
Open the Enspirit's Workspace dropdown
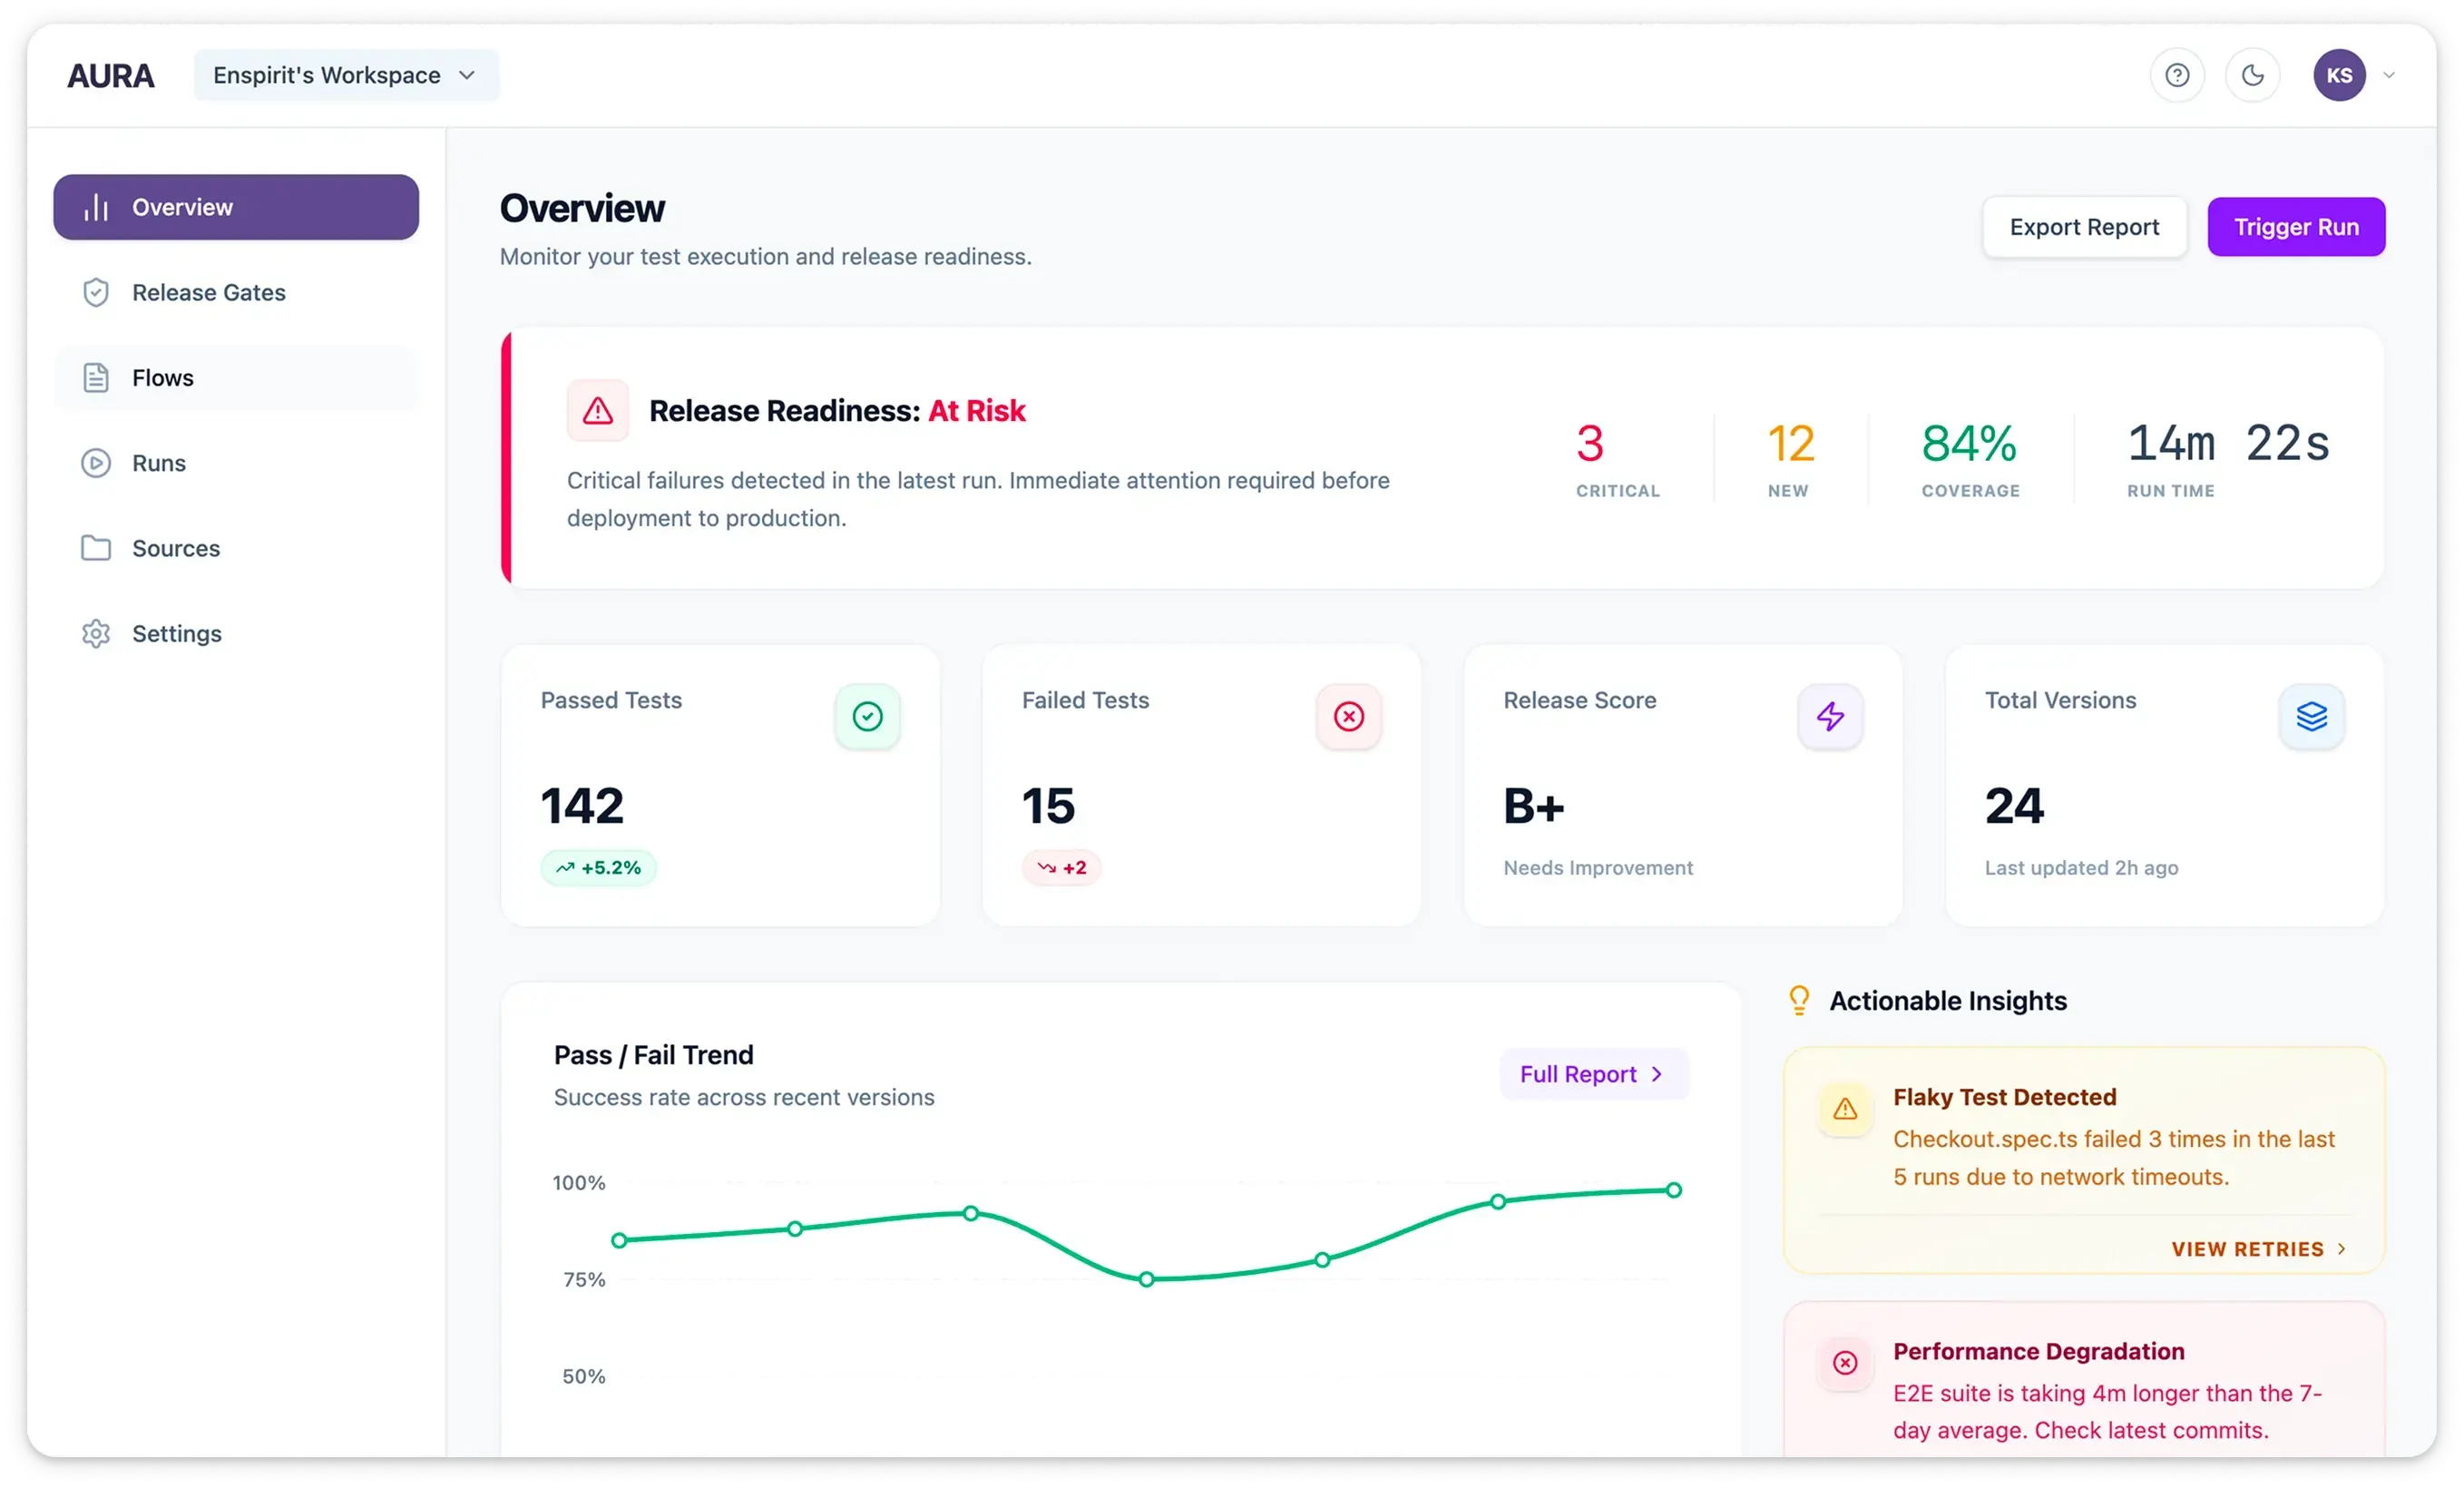pyautogui.click(x=346, y=75)
